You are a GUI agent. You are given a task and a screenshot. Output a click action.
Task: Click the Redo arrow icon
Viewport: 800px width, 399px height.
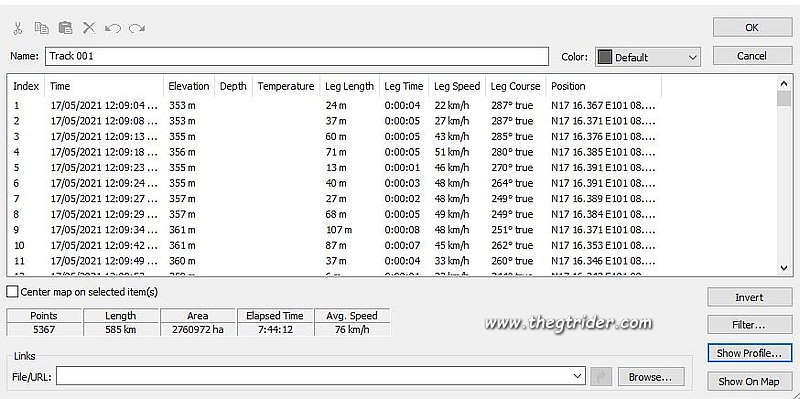pyautogui.click(x=137, y=28)
